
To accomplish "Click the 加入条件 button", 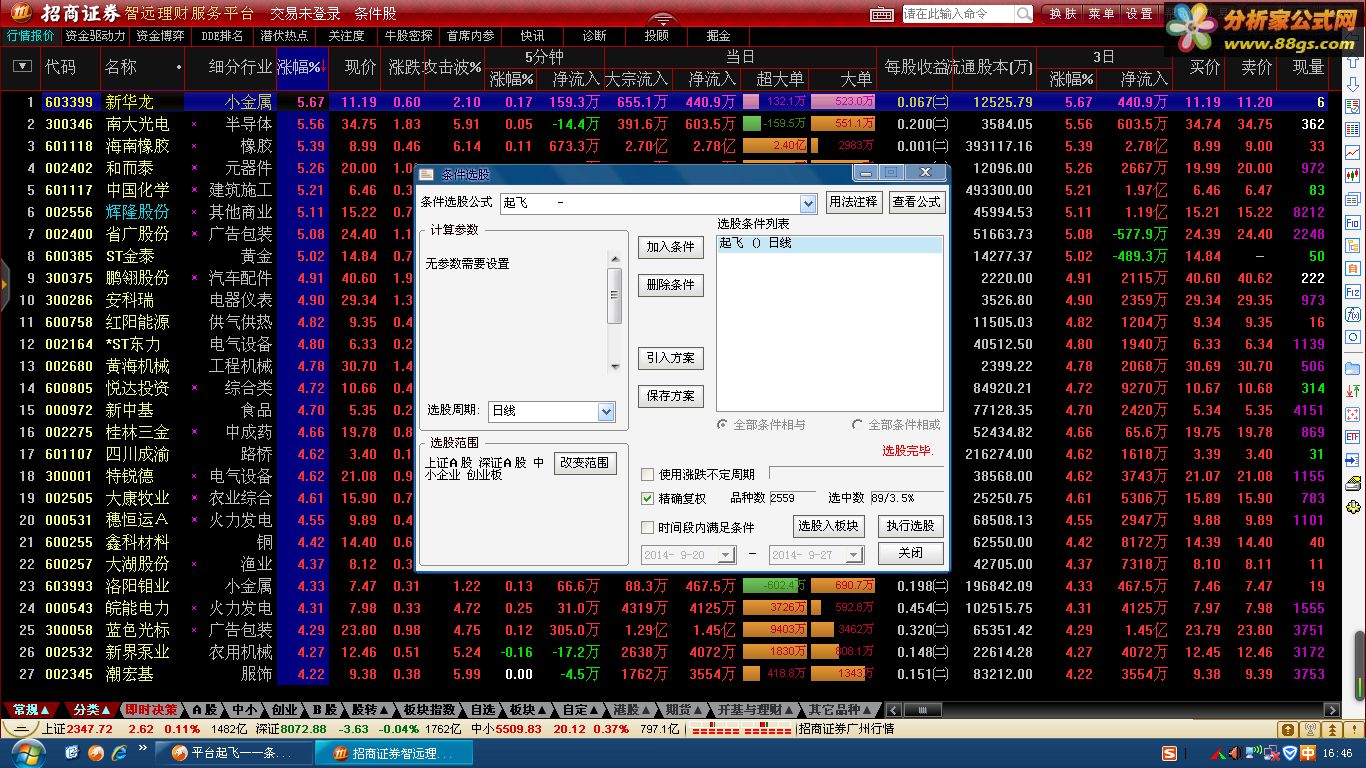I will click(x=670, y=247).
